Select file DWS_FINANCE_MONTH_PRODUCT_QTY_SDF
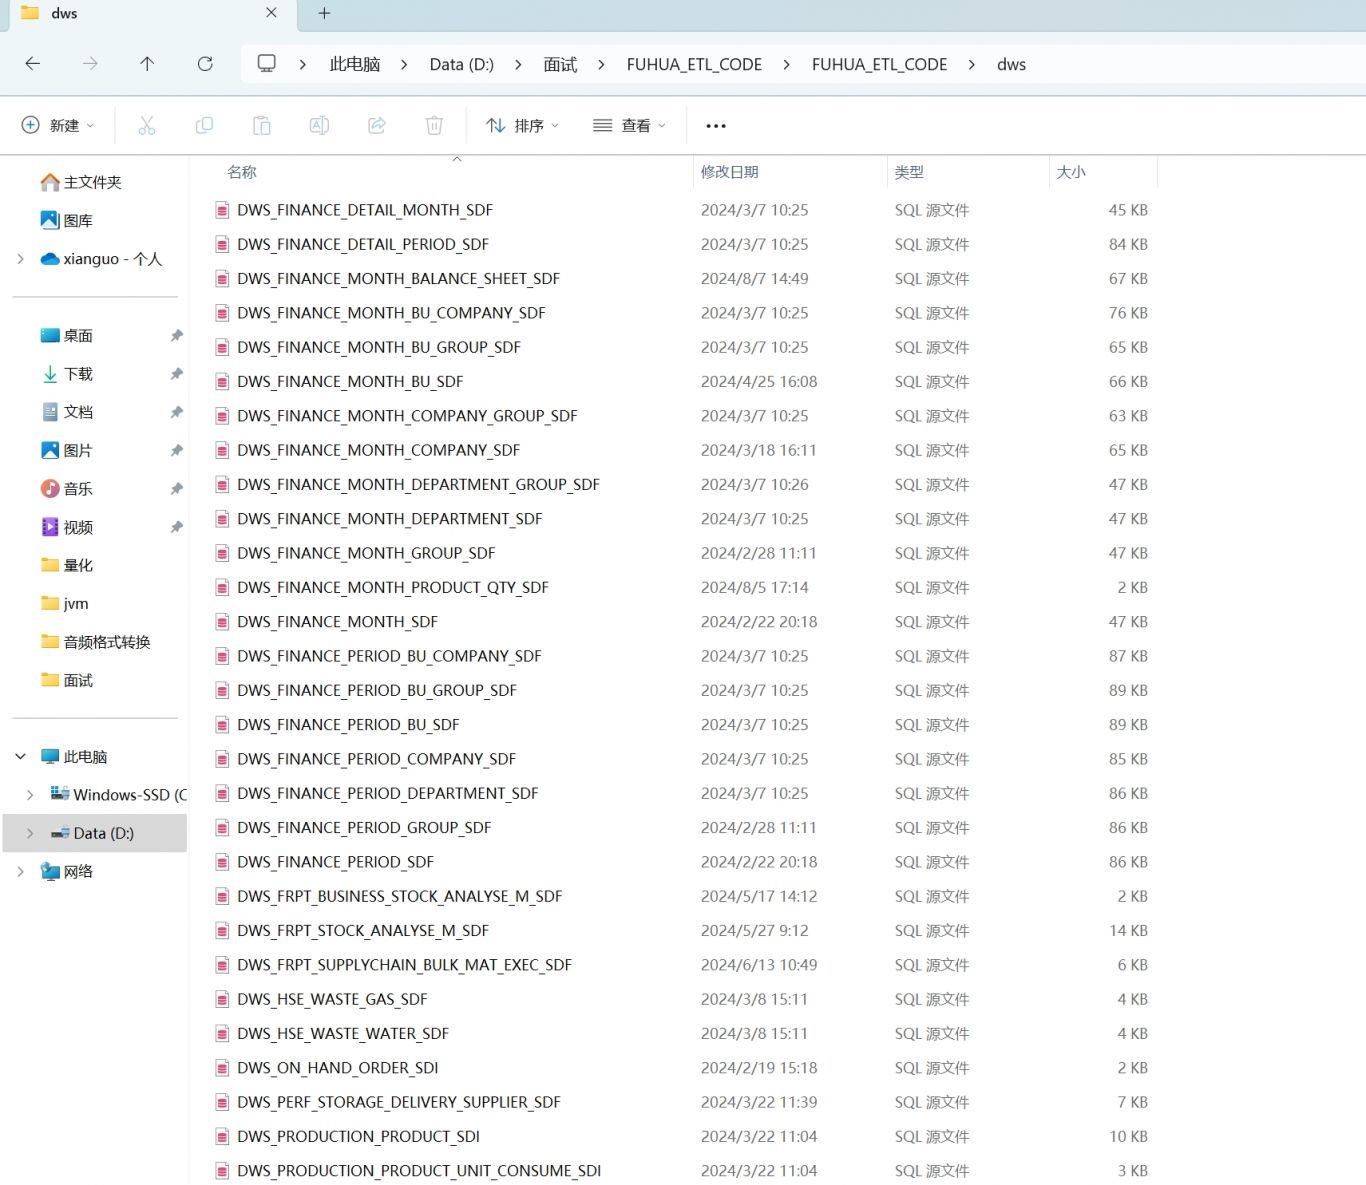Viewport: 1366px width, 1185px height. [393, 588]
